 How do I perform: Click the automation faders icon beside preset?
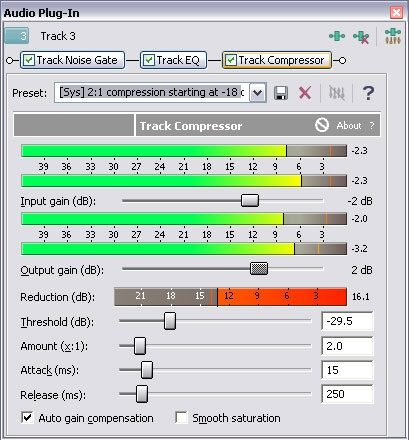pos(336,93)
